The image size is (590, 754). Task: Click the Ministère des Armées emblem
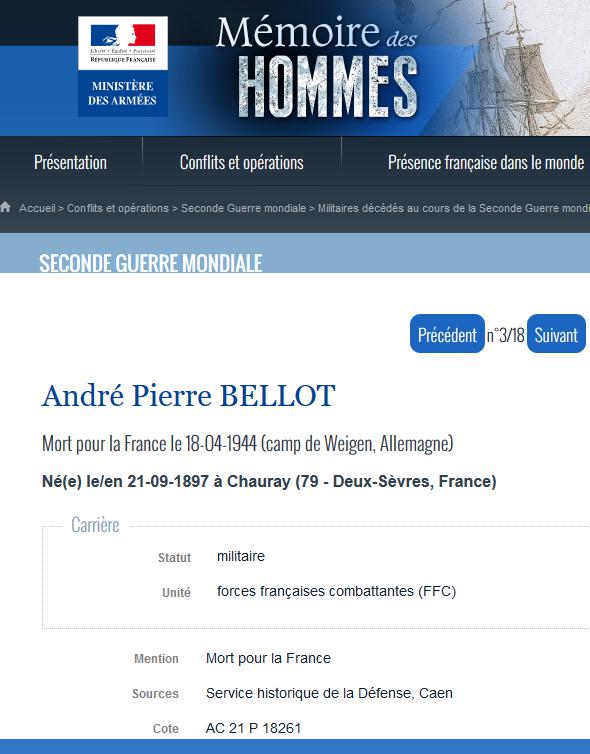coord(123,93)
